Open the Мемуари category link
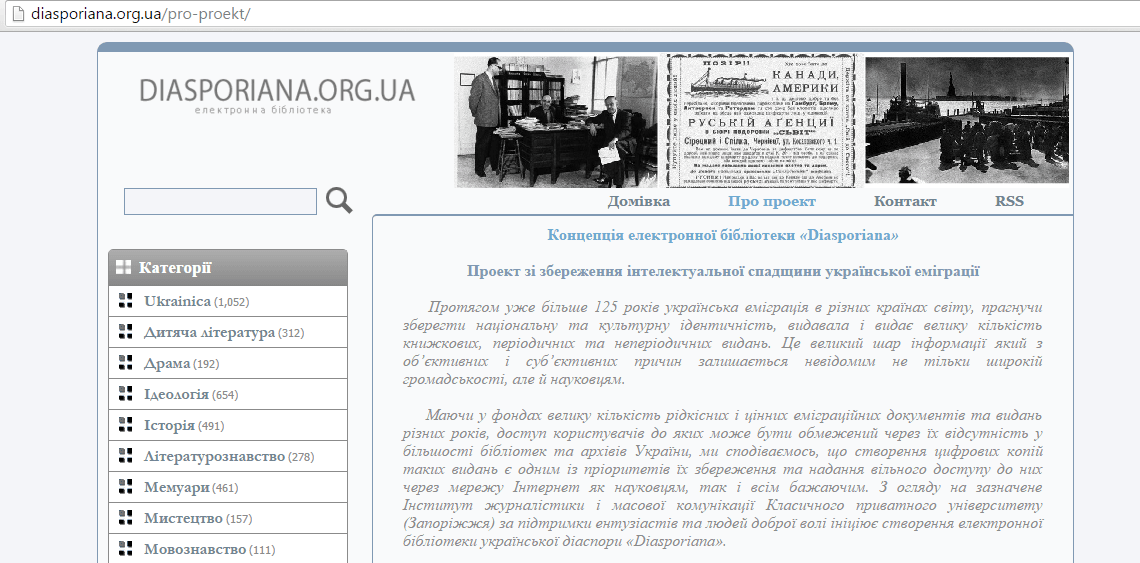The width and height of the screenshot is (1140, 563). pos(177,487)
